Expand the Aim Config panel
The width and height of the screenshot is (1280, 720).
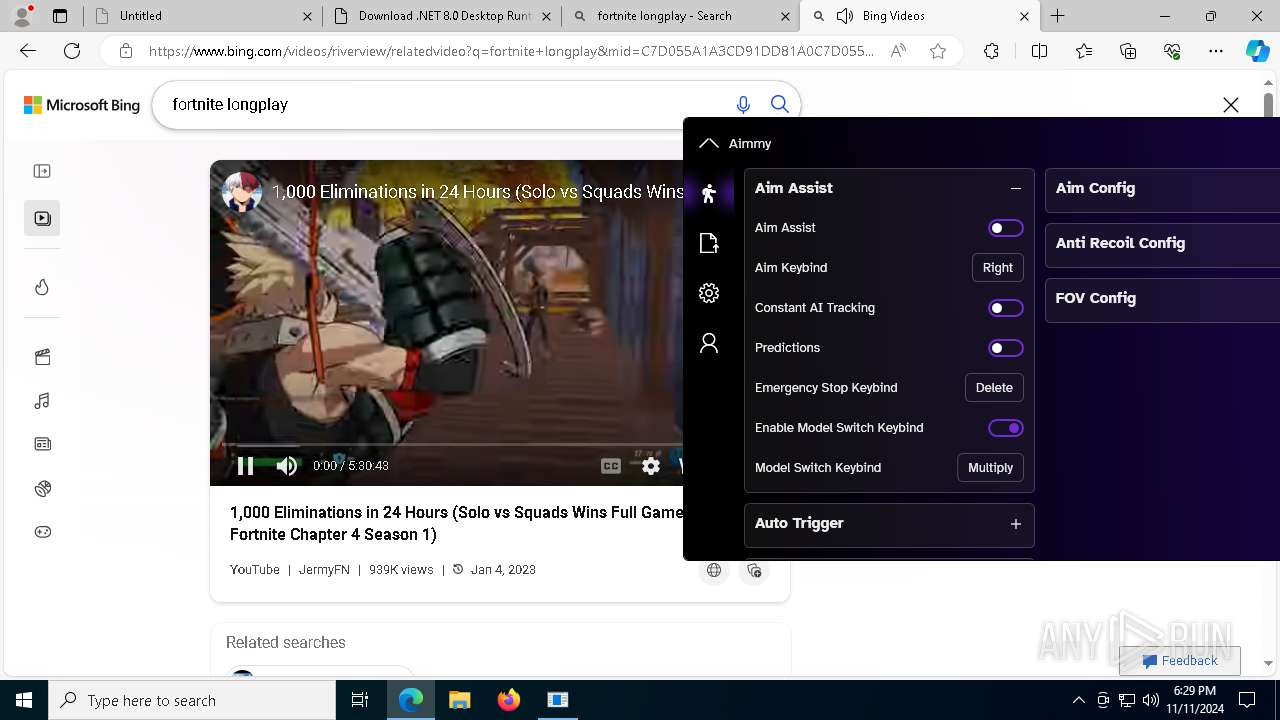(x=1162, y=188)
